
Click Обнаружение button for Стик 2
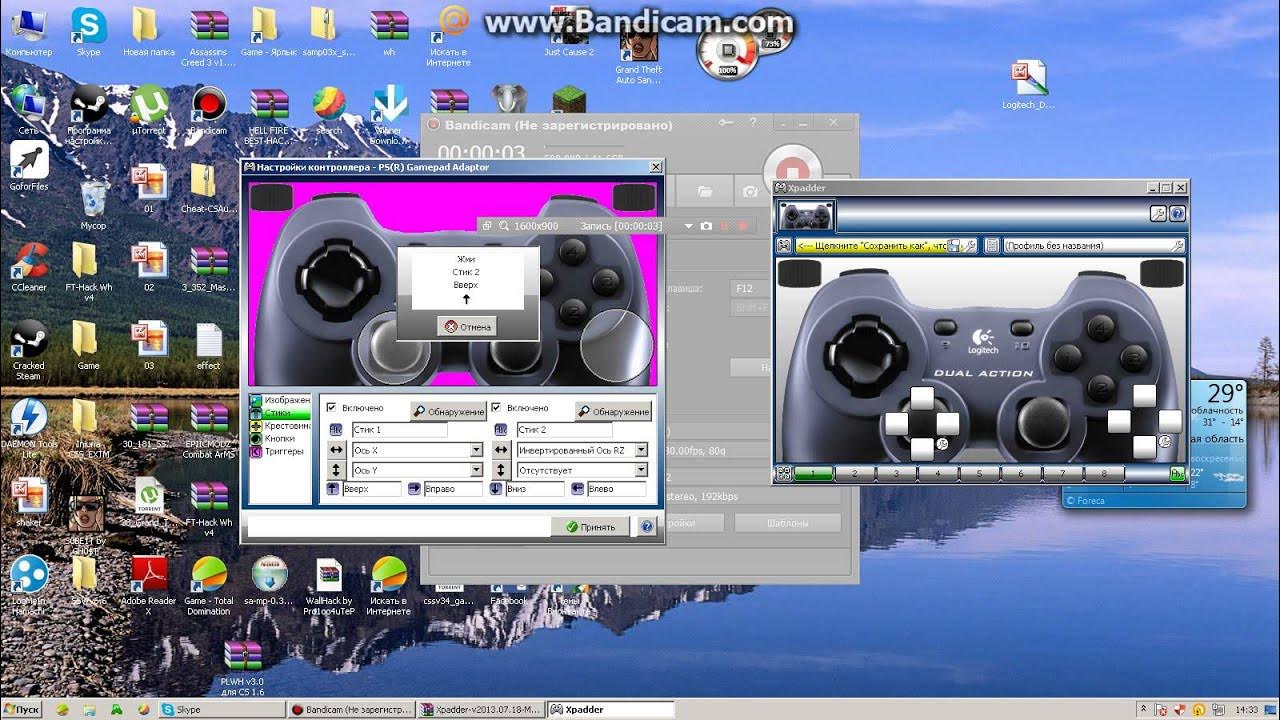[x=612, y=411]
